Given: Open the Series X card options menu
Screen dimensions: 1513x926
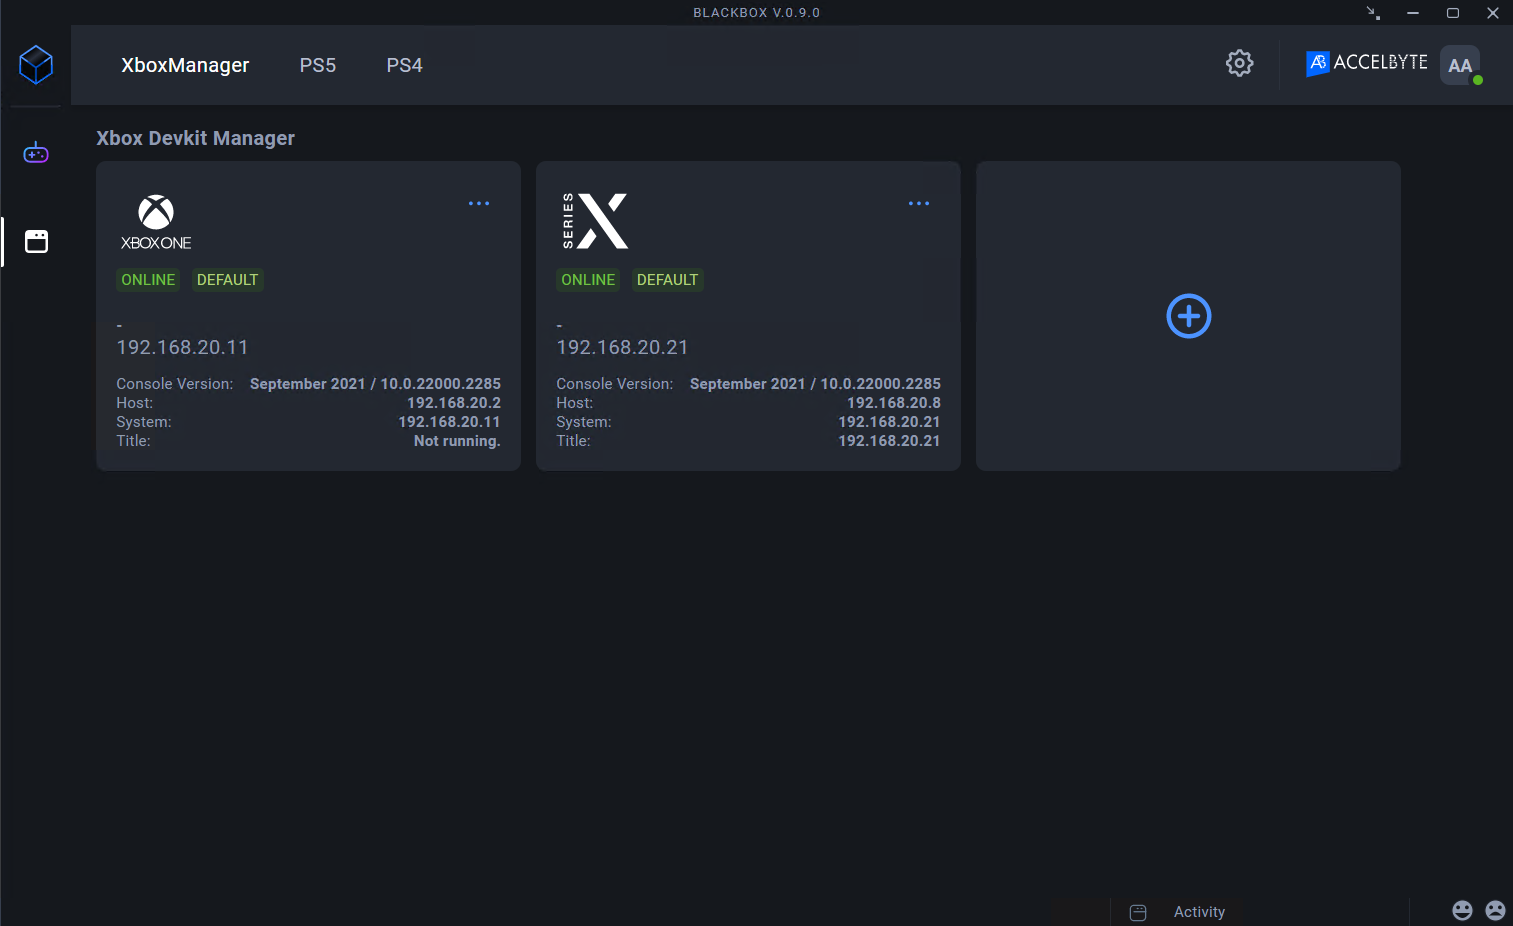Looking at the screenshot, I should tap(919, 203).
